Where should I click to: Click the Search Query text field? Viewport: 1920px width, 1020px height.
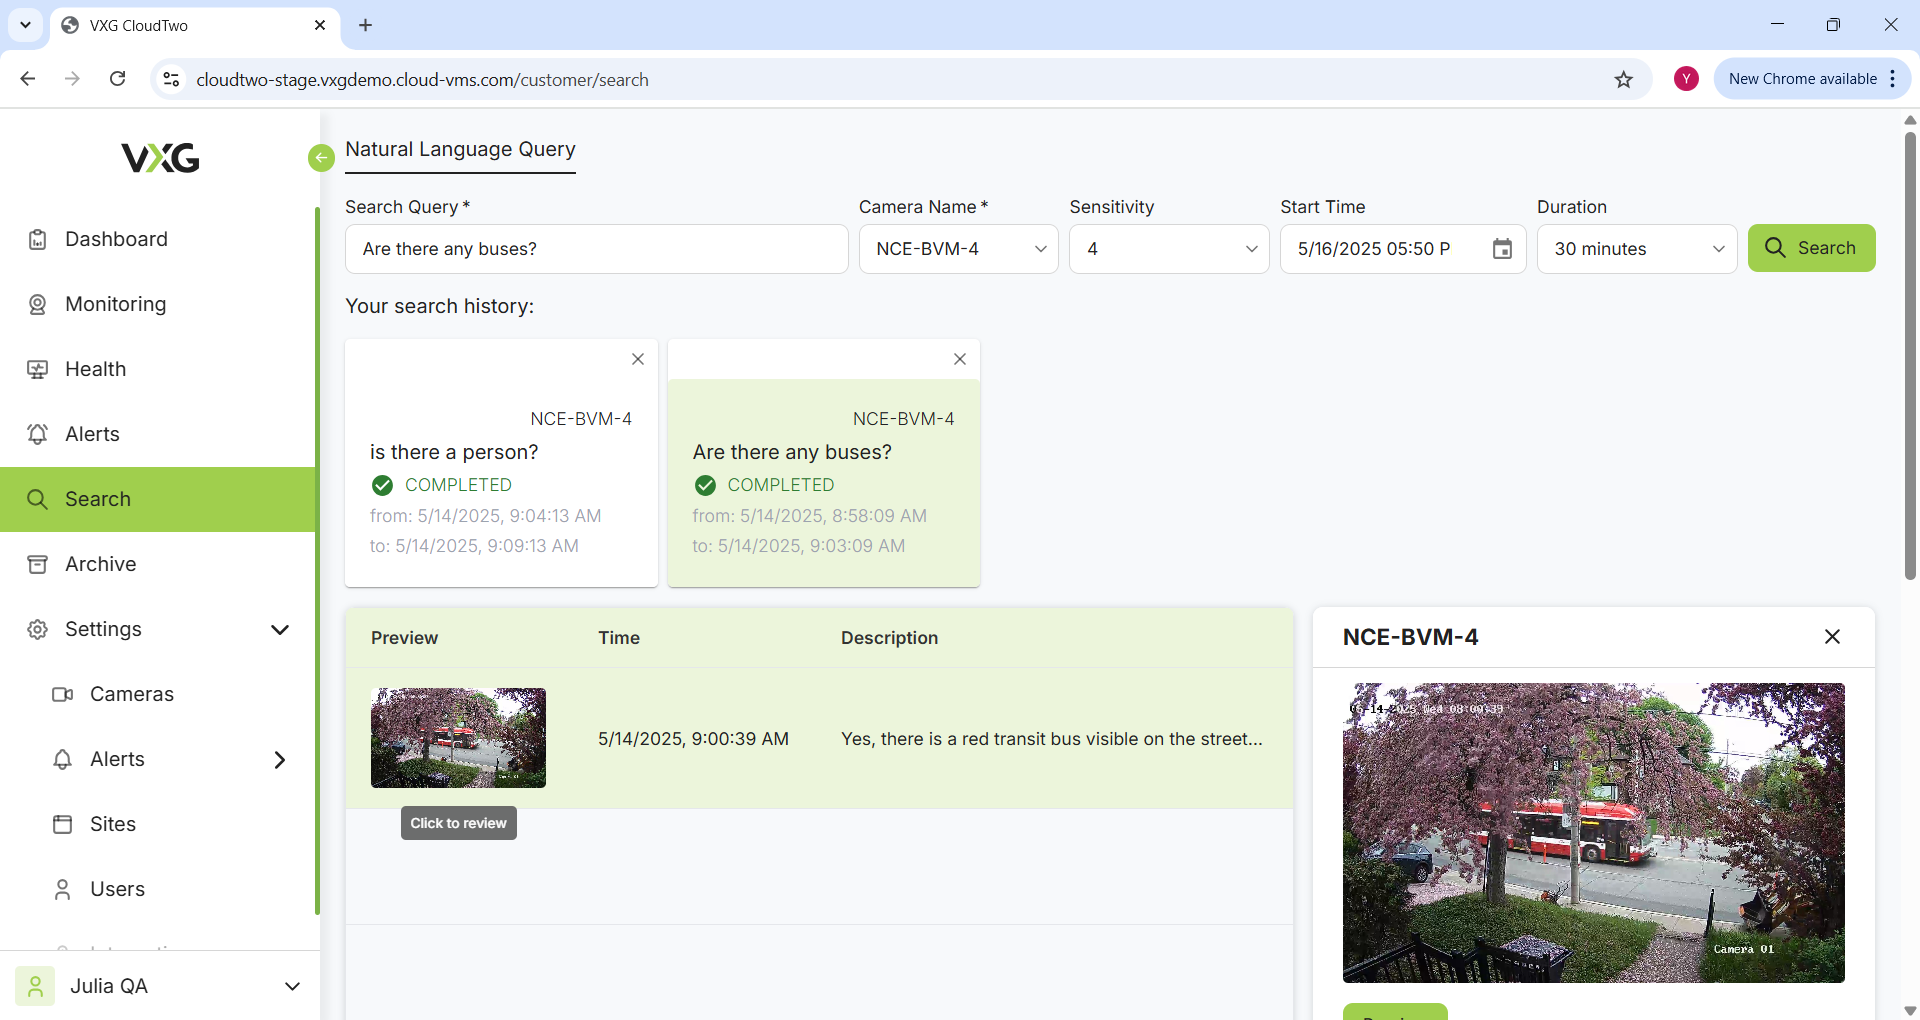(x=596, y=249)
